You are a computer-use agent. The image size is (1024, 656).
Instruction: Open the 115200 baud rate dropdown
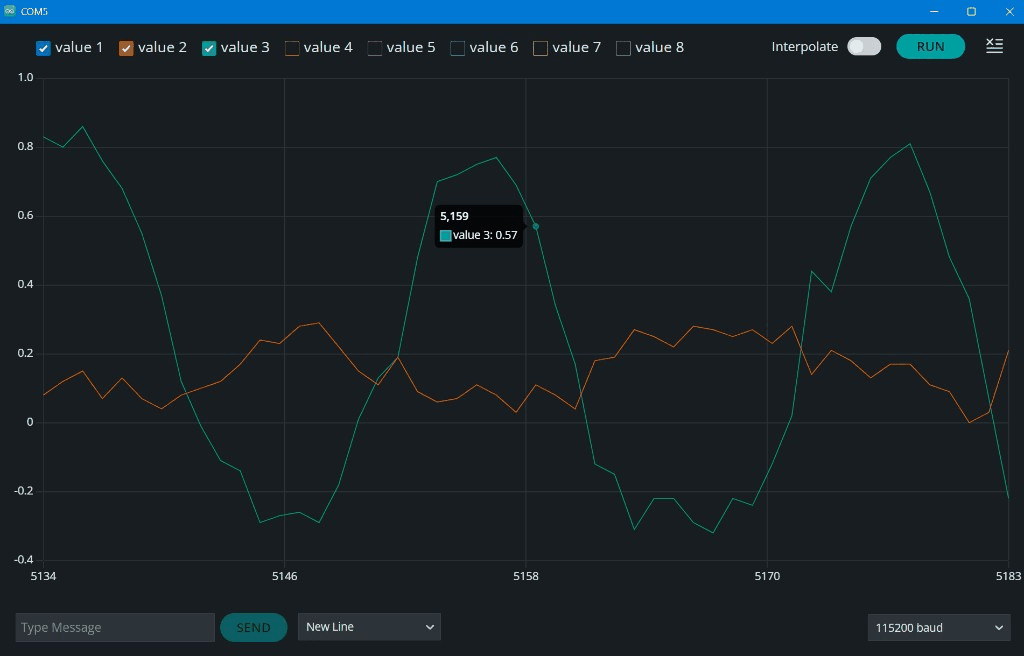[x=938, y=627]
